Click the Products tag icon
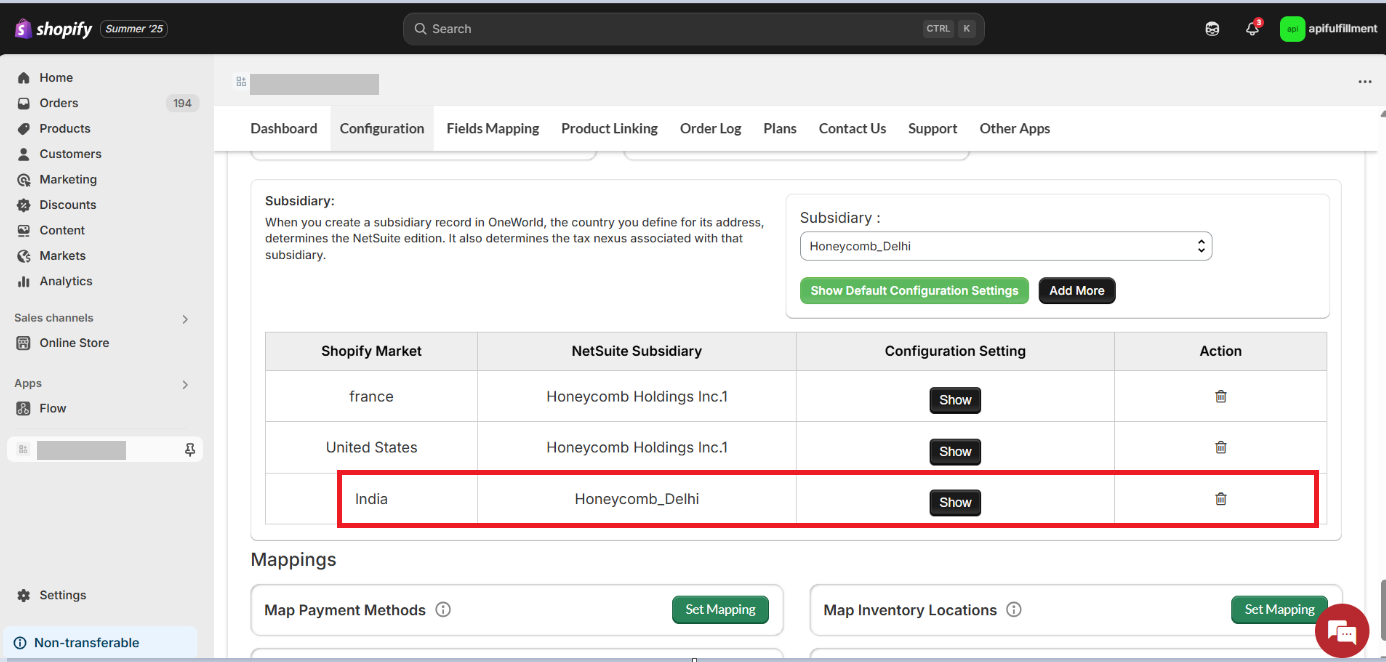 pos(24,128)
